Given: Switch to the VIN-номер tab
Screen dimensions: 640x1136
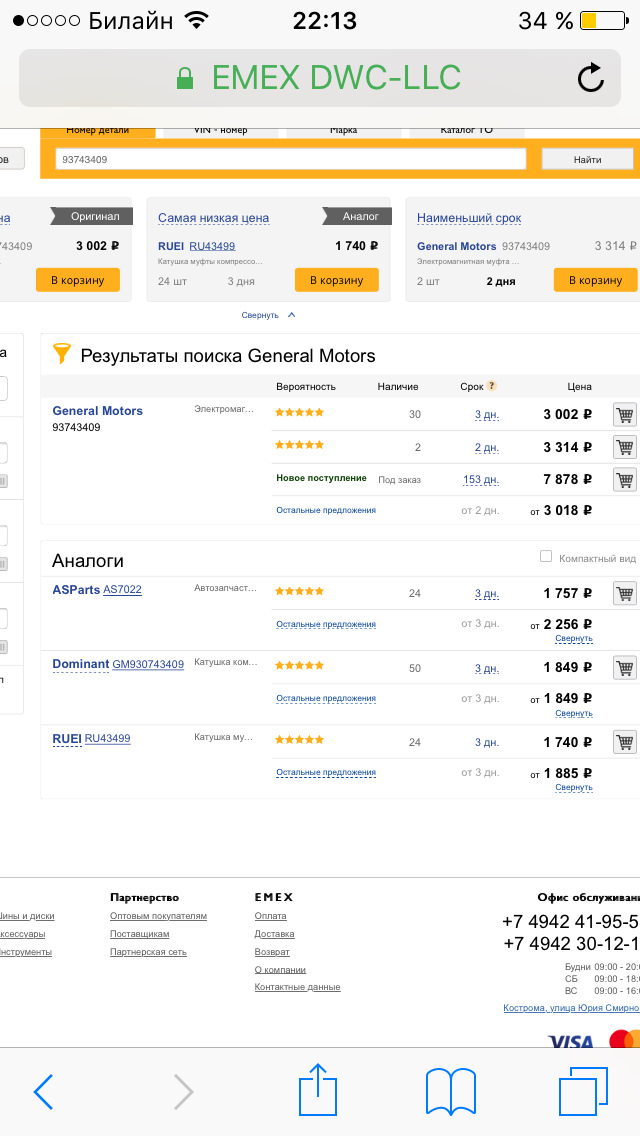Looking at the screenshot, I should point(219,130).
